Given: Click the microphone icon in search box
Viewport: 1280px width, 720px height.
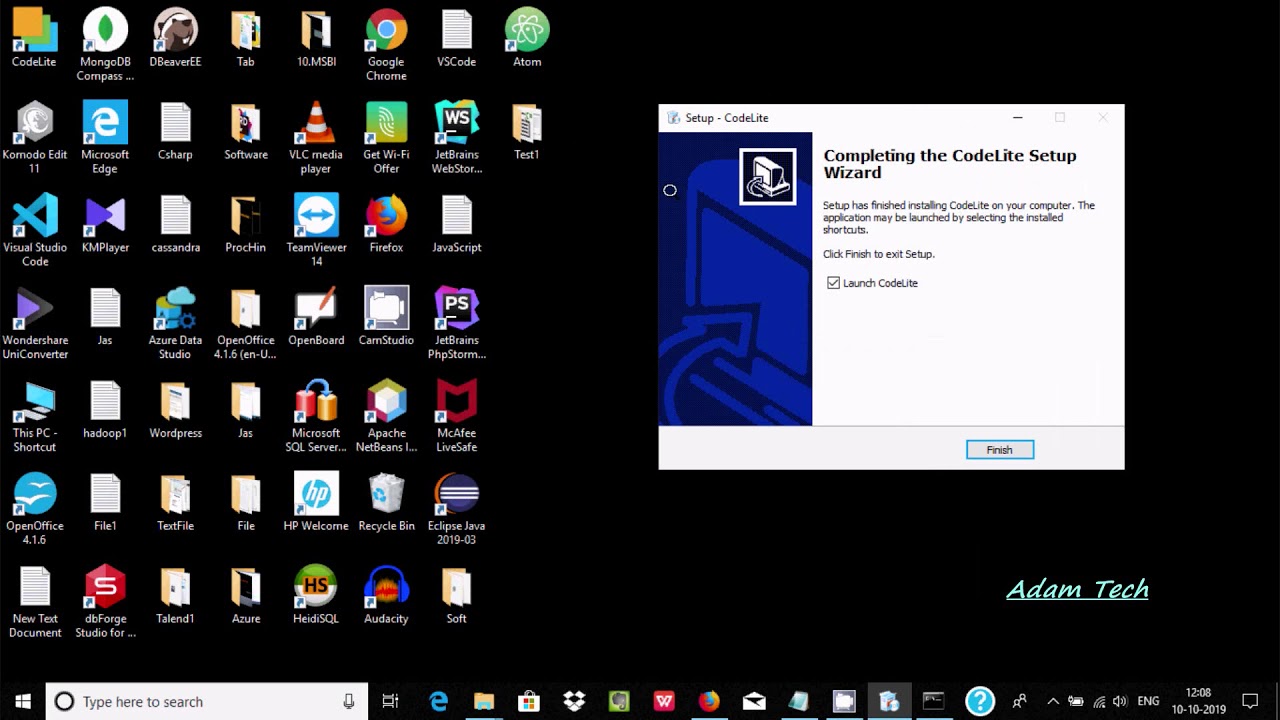Looking at the screenshot, I should tap(349, 701).
